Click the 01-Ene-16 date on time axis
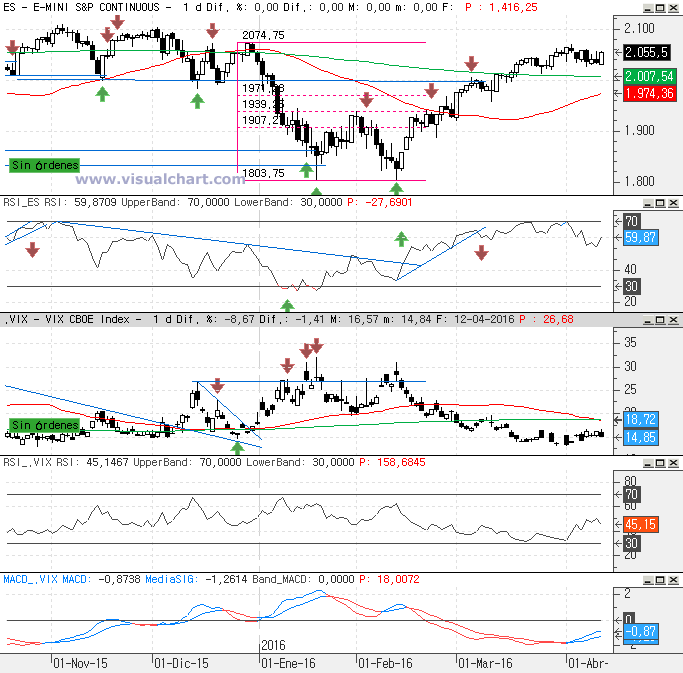This screenshot has height=673, width=683. coord(288,663)
